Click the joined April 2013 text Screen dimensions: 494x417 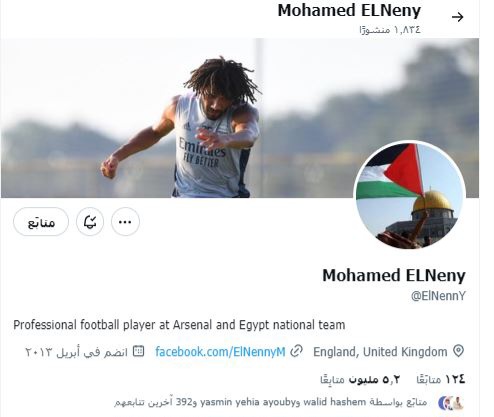click(x=76, y=352)
